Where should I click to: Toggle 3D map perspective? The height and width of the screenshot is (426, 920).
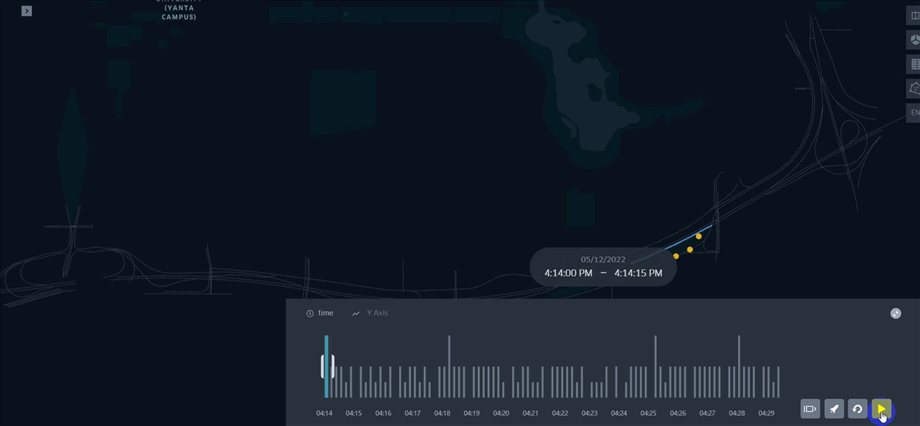(914, 40)
